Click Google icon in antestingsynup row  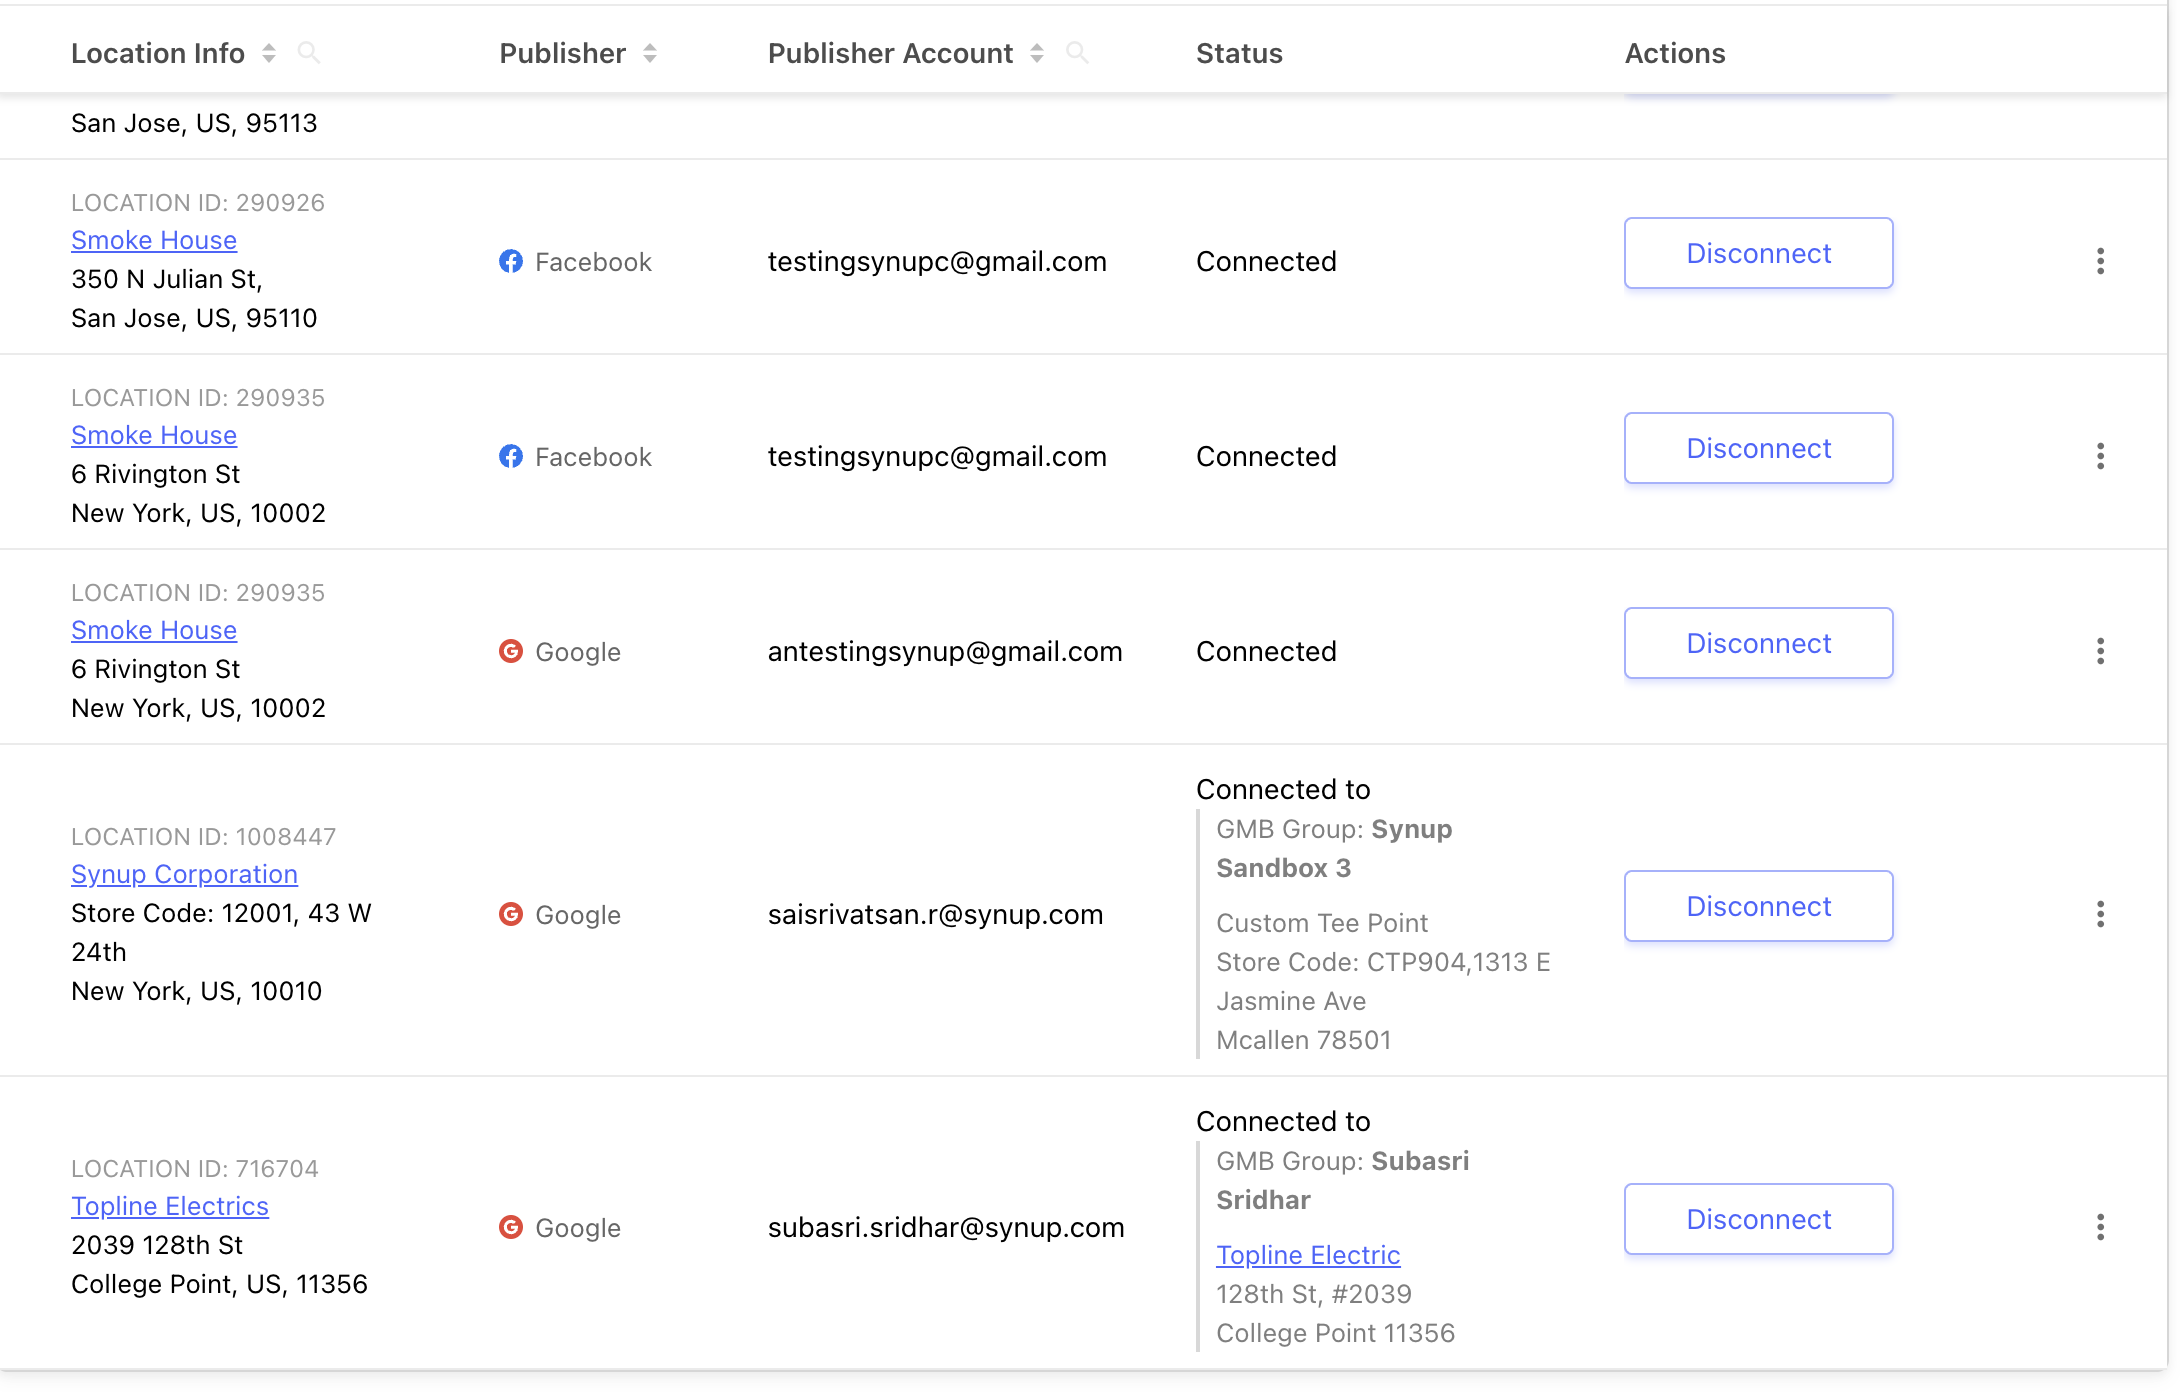pyautogui.click(x=511, y=651)
